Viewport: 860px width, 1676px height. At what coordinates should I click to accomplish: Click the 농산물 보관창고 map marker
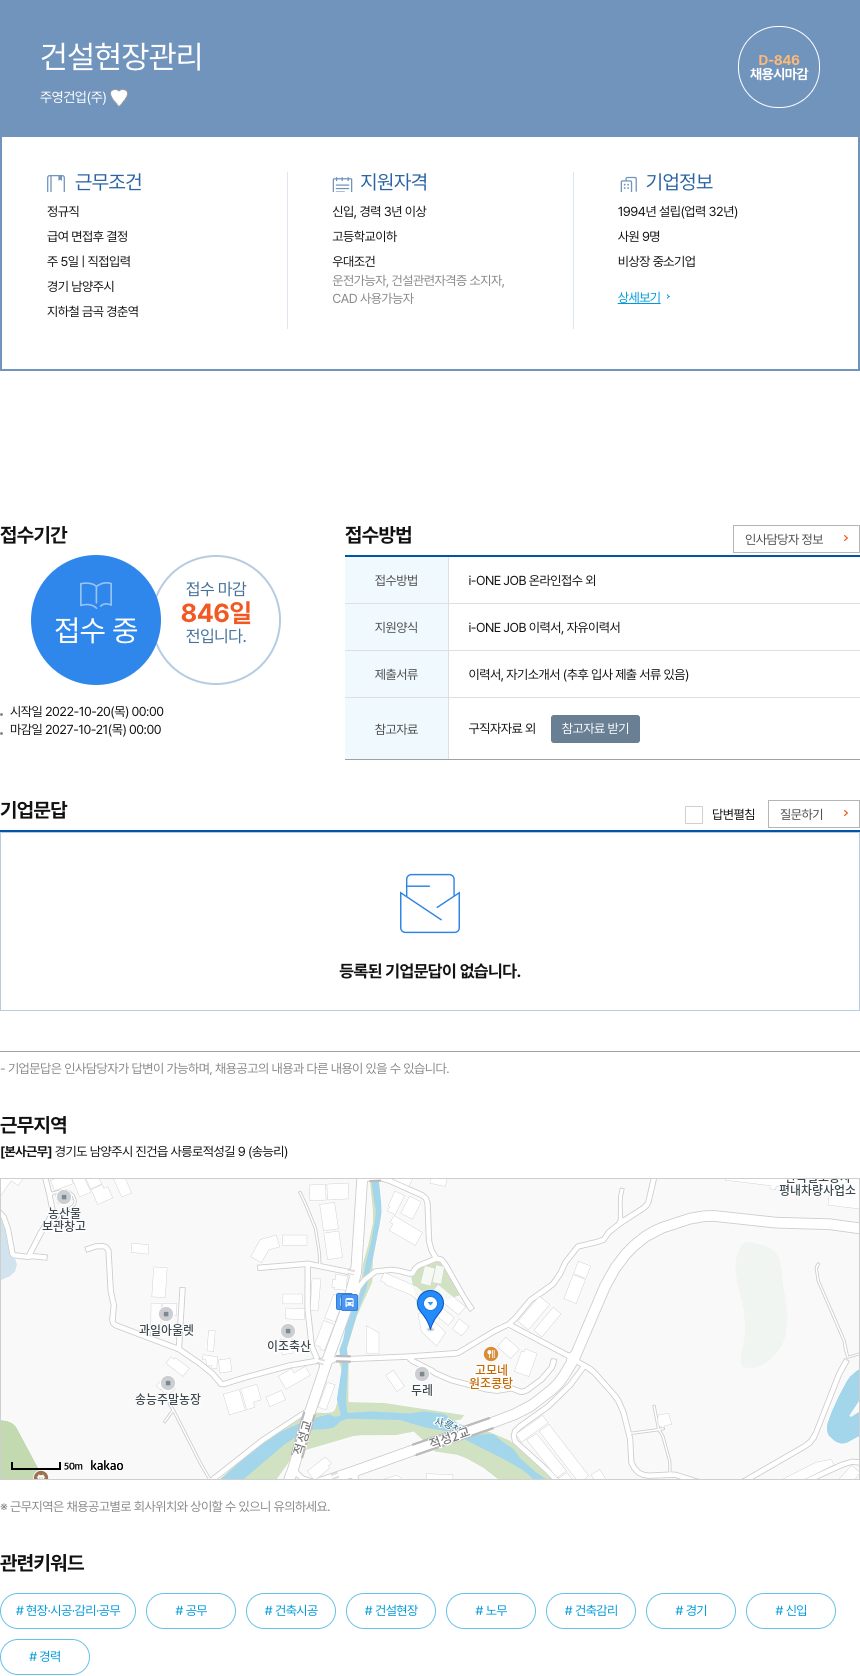[64, 1197]
